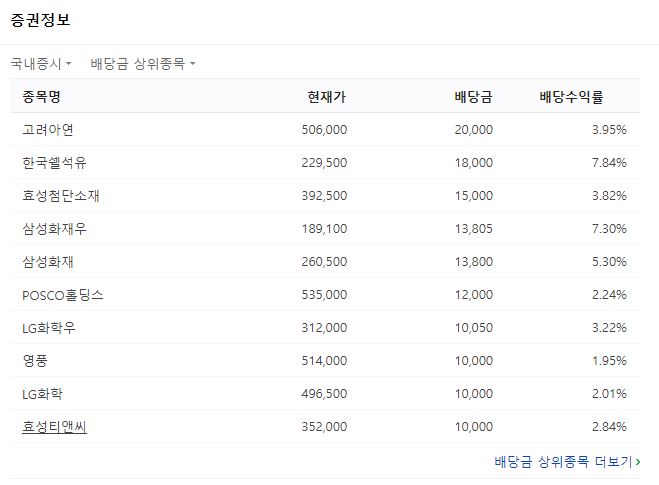Open the 국내증시 dropdown

41,63
